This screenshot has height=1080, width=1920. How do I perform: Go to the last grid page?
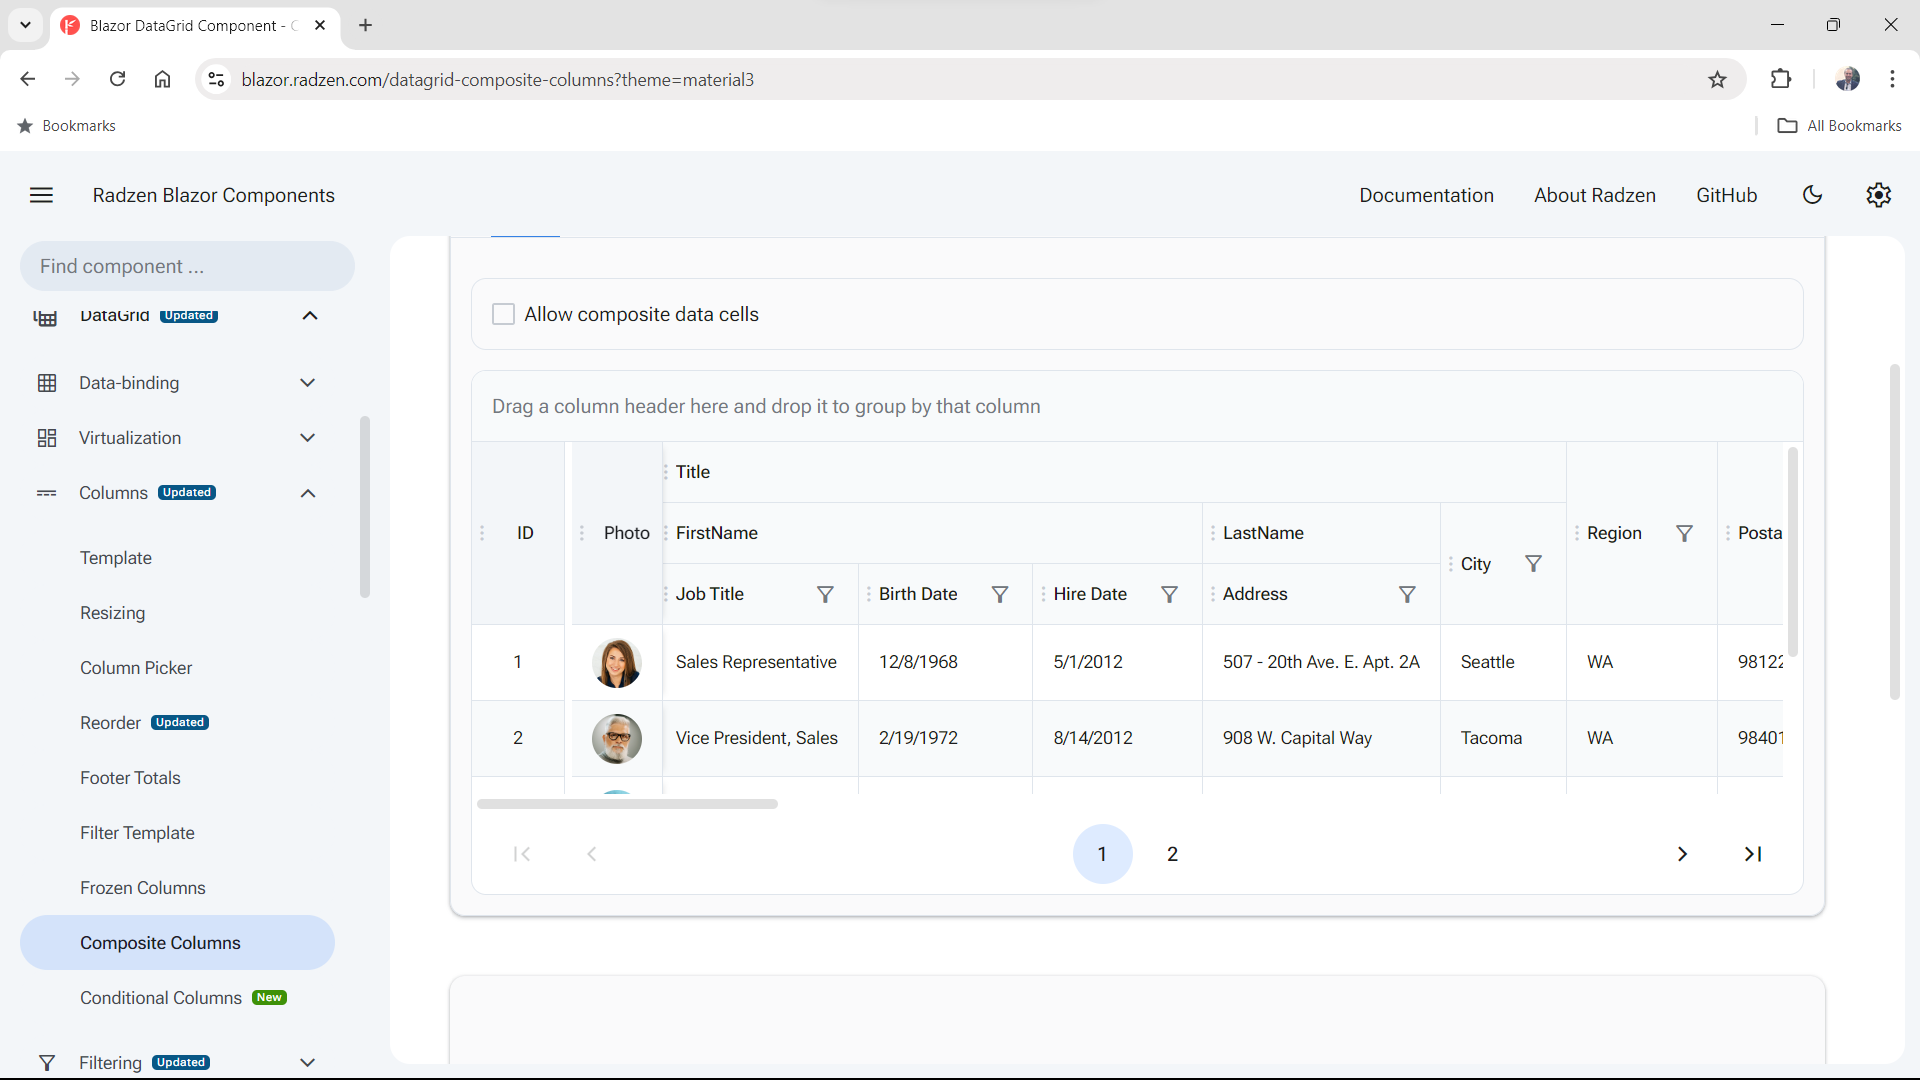click(1752, 854)
